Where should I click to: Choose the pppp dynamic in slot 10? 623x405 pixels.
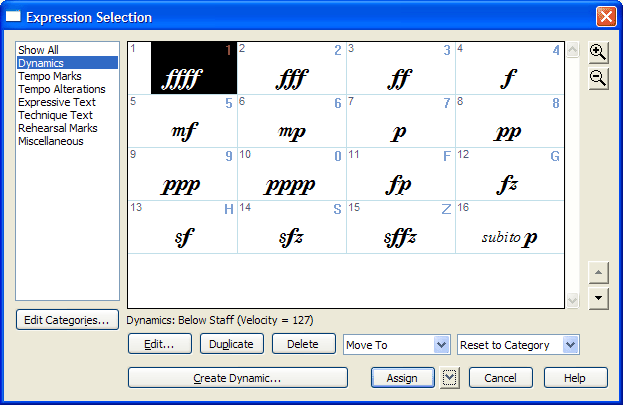pyautogui.click(x=291, y=173)
